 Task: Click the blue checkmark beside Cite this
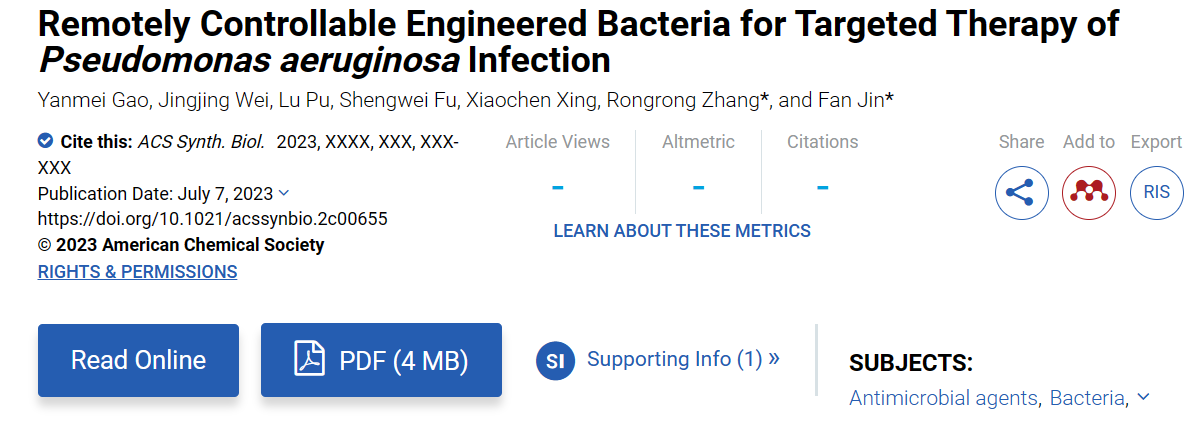coord(45,141)
